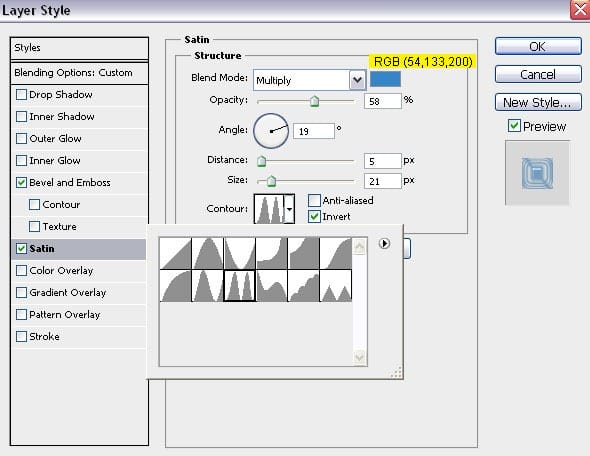
Task: Open the Bevel and Emboss settings
Action: pos(70,182)
